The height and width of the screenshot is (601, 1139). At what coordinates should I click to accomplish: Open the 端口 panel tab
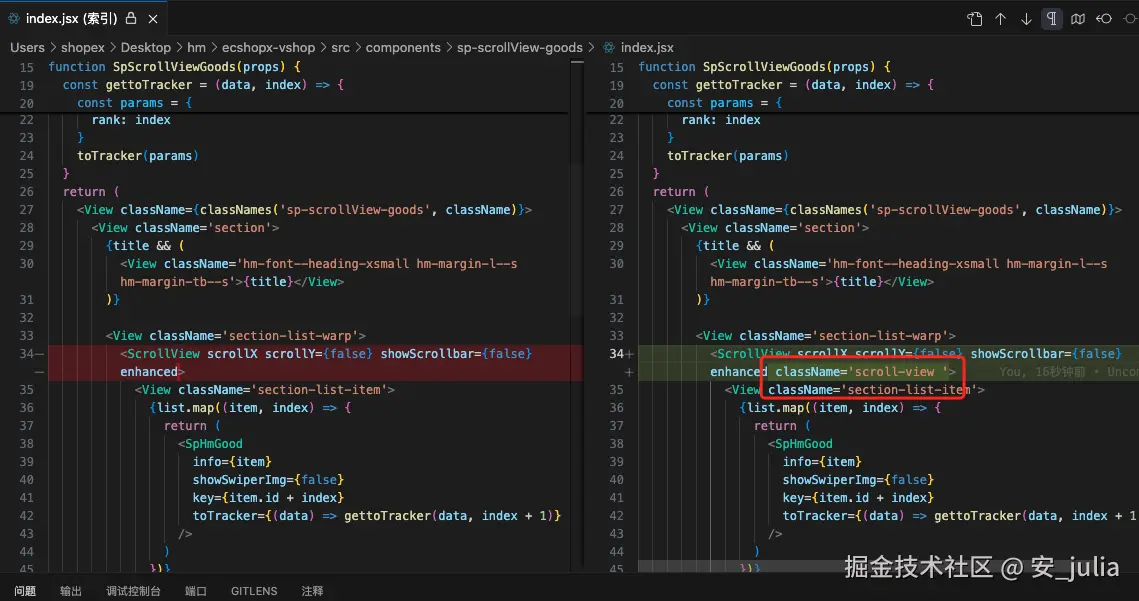click(x=195, y=591)
